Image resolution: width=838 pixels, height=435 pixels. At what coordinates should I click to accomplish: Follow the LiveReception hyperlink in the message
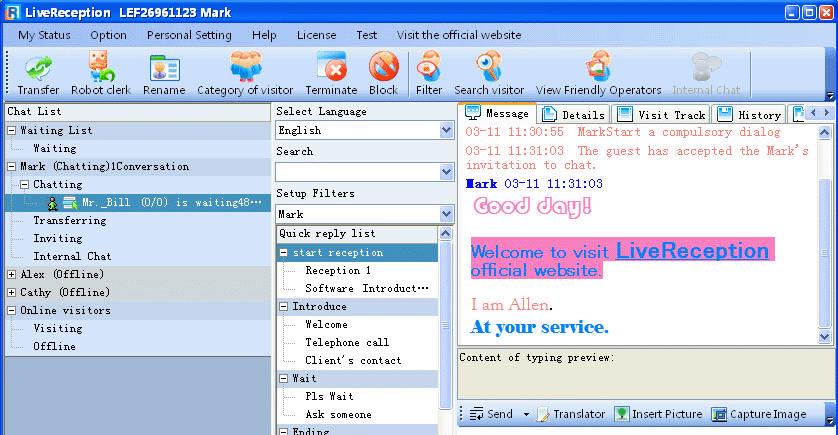point(692,251)
